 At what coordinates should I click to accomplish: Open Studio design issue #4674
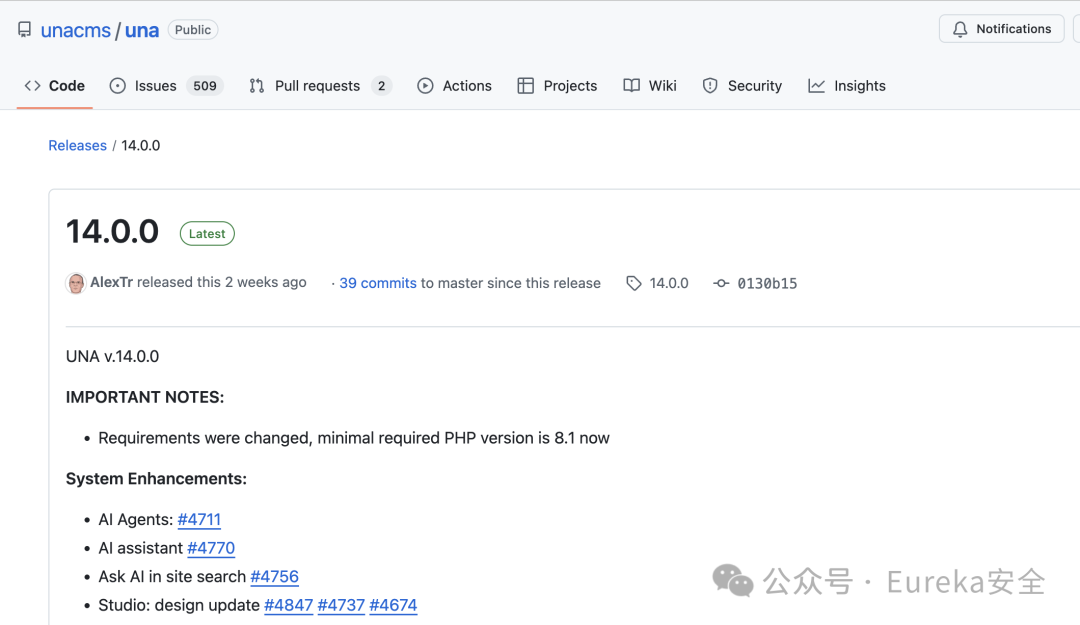click(x=393, y=605)
